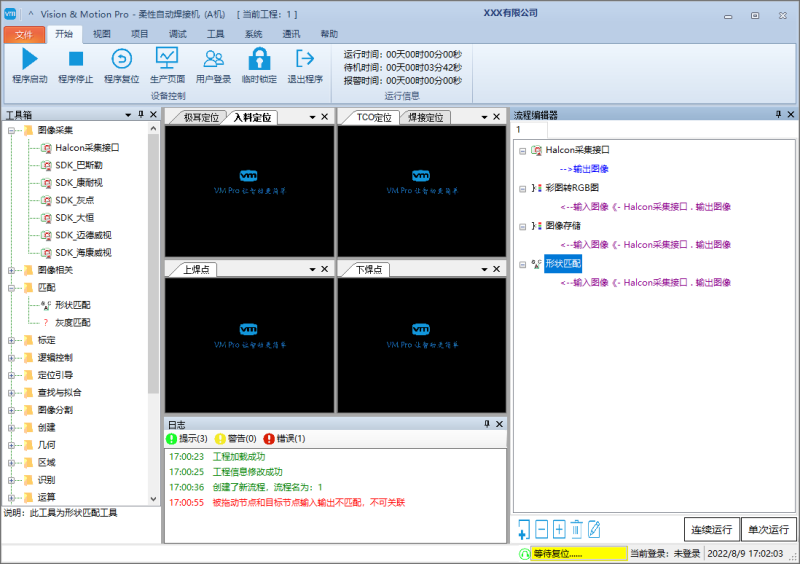This screenshot has width=800, height=564.
Task: Switch to the 调试 ribbon tab
Action: tap(177, 33)
